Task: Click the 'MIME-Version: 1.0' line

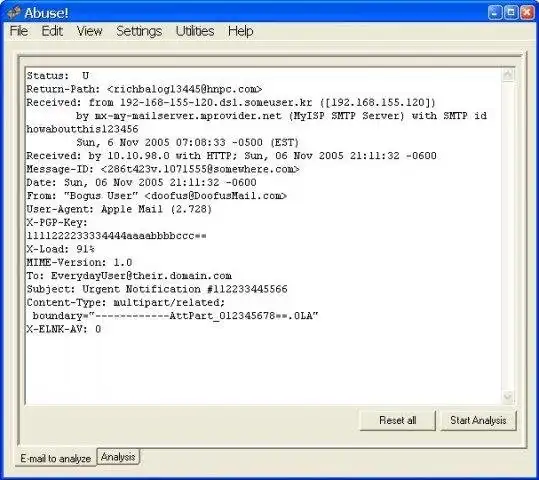Action: 79,263
